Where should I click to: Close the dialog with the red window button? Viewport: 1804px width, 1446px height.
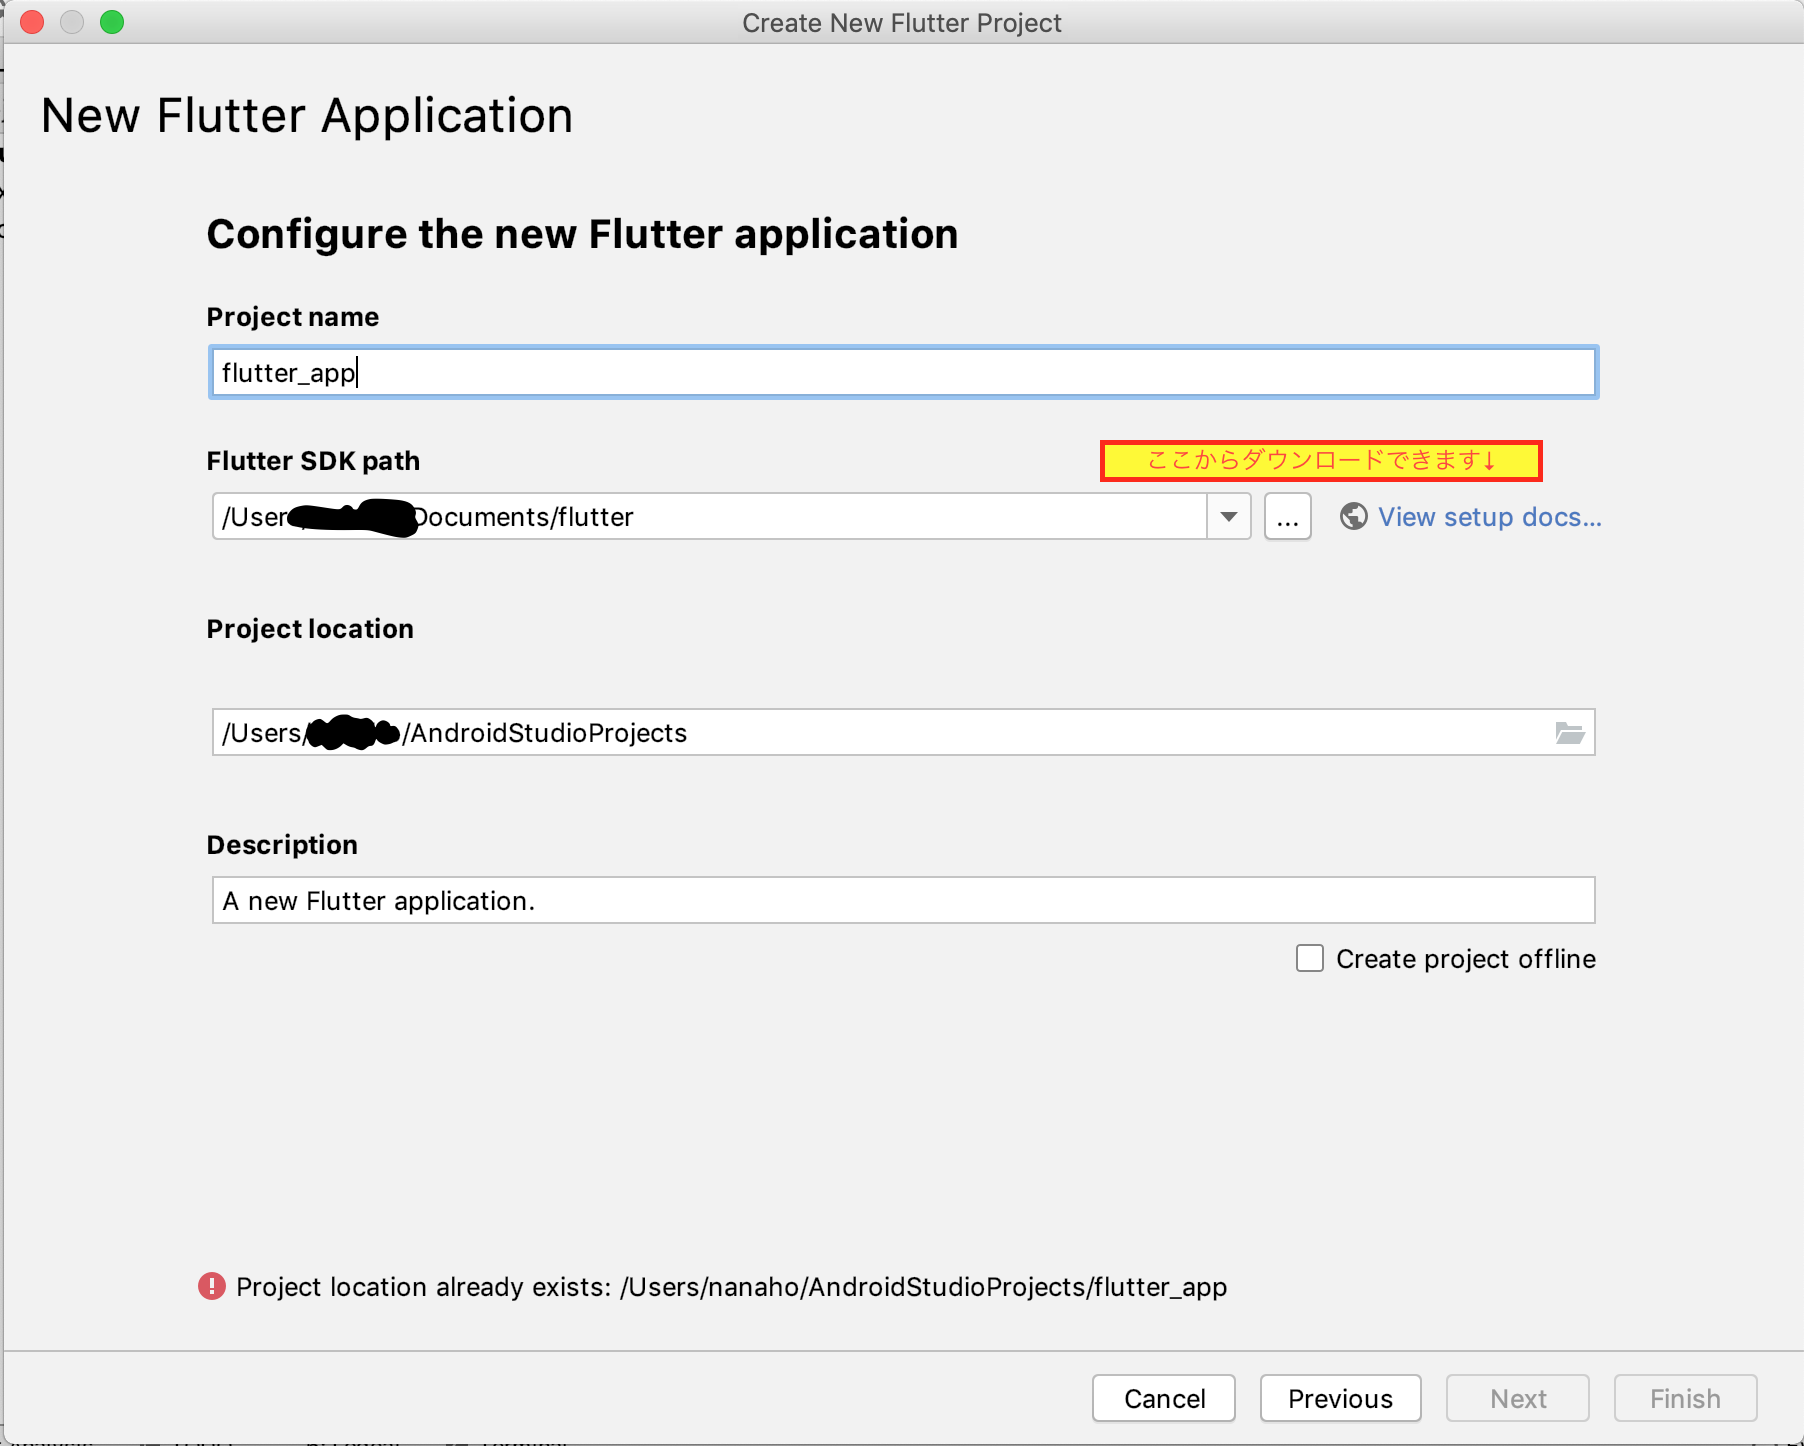pyautogui.click(x=32, y=22)
